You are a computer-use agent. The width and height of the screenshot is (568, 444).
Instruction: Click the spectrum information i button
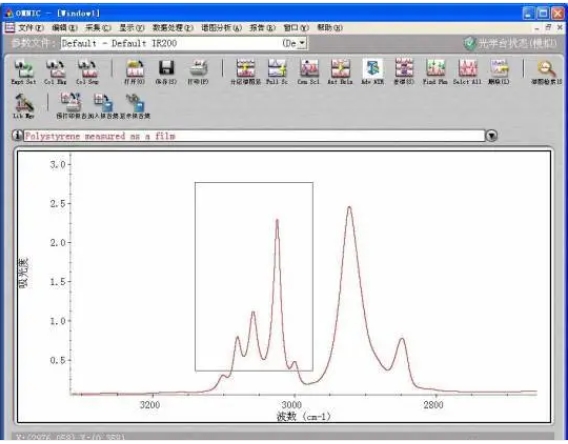pyautogui.click(x=17, y=135)
